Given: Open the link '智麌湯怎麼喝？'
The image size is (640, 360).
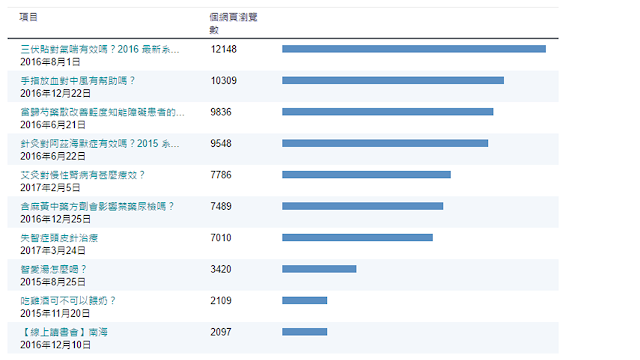Looking at the screenshot, I should tap(53, 269).
